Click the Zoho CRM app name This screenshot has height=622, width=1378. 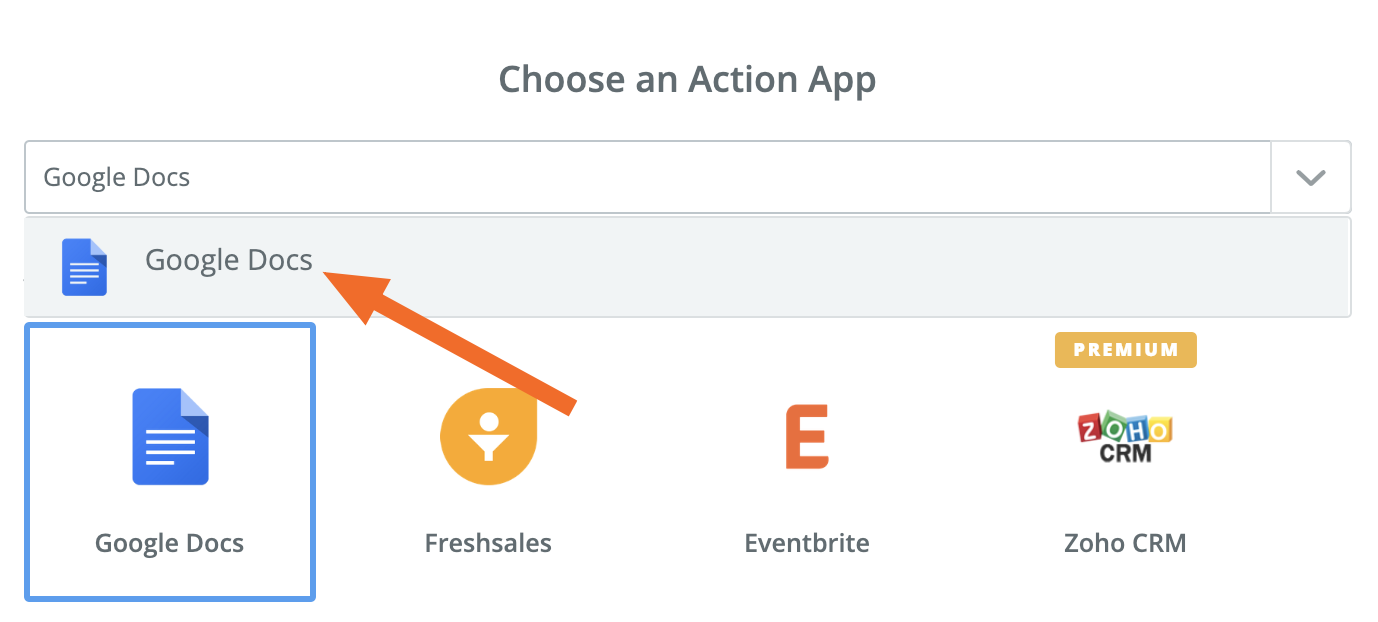tap(1125, 543)
